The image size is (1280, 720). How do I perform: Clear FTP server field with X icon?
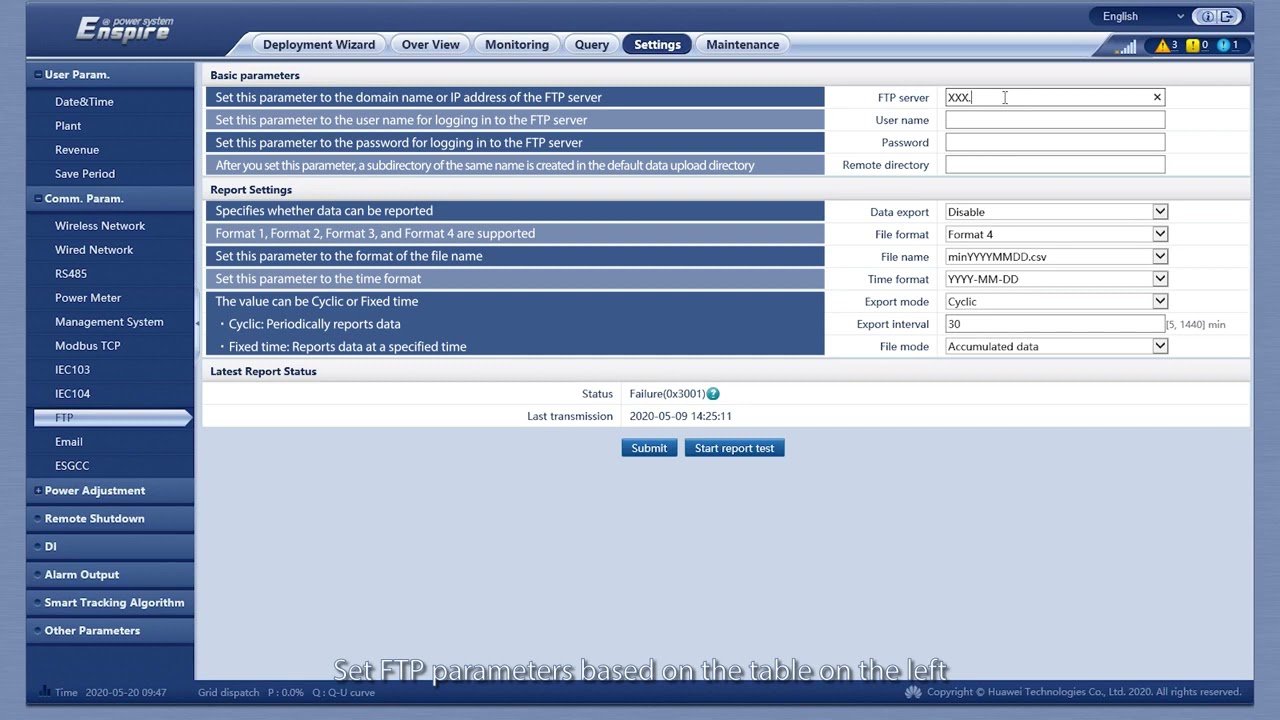pos(1157,97)
